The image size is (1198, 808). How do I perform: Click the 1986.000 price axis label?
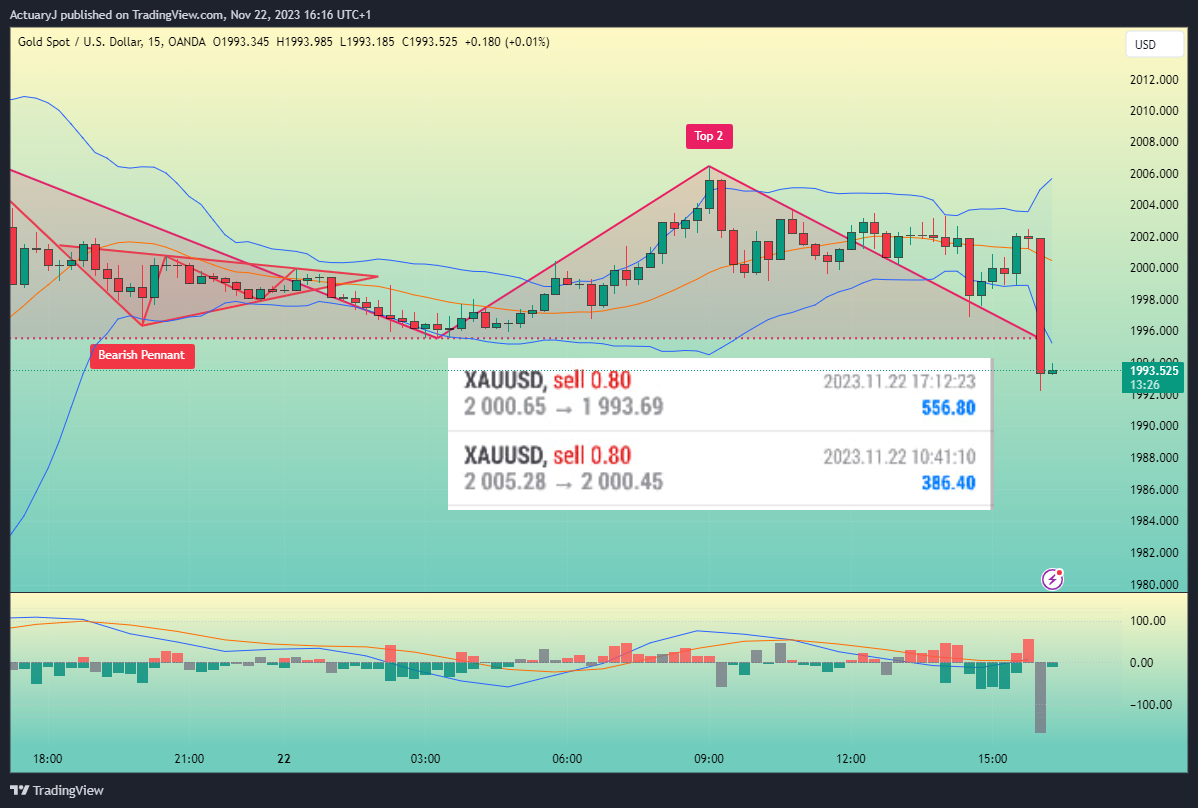[1154, 490]
